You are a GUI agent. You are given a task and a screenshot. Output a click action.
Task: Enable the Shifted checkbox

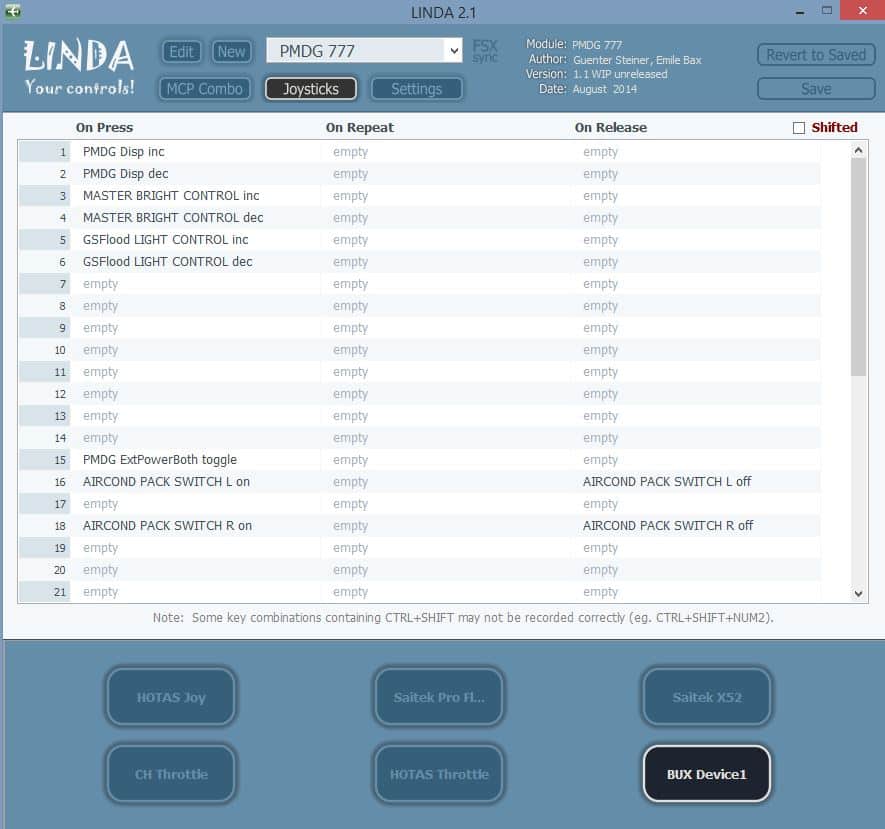click(798, 128)
